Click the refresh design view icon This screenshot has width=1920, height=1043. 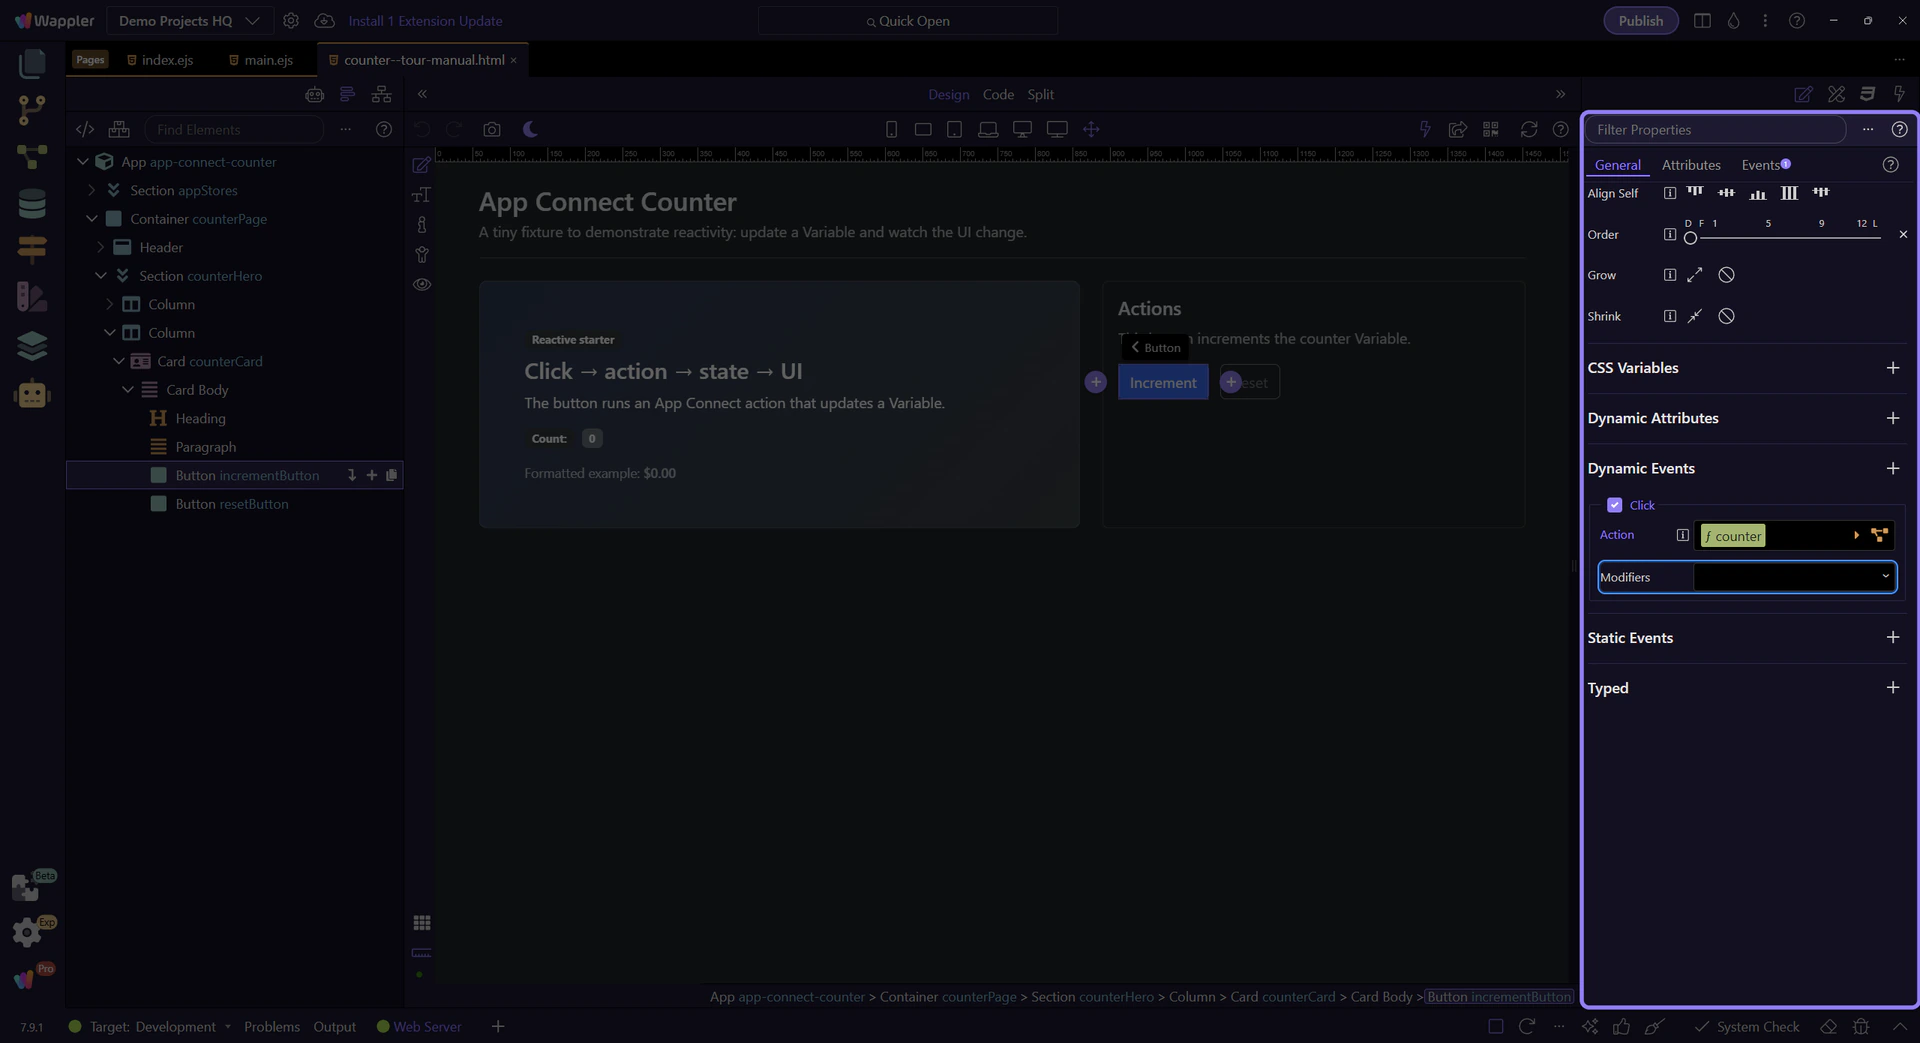[1528, 129]
